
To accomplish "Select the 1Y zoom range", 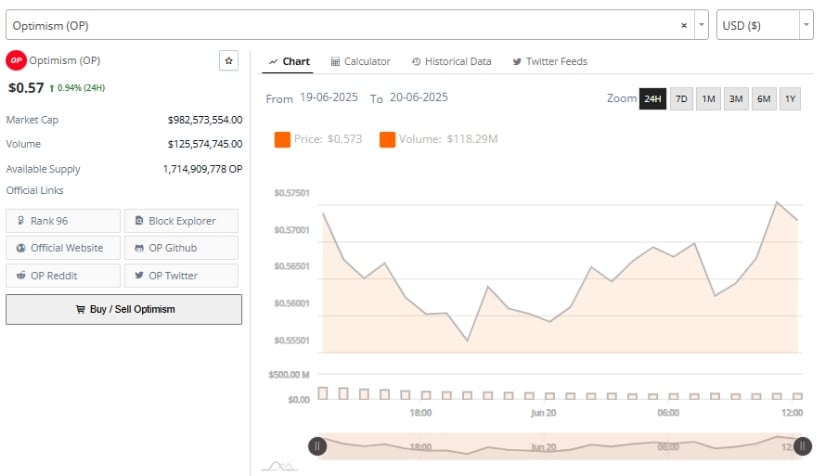I will [790, 99].
